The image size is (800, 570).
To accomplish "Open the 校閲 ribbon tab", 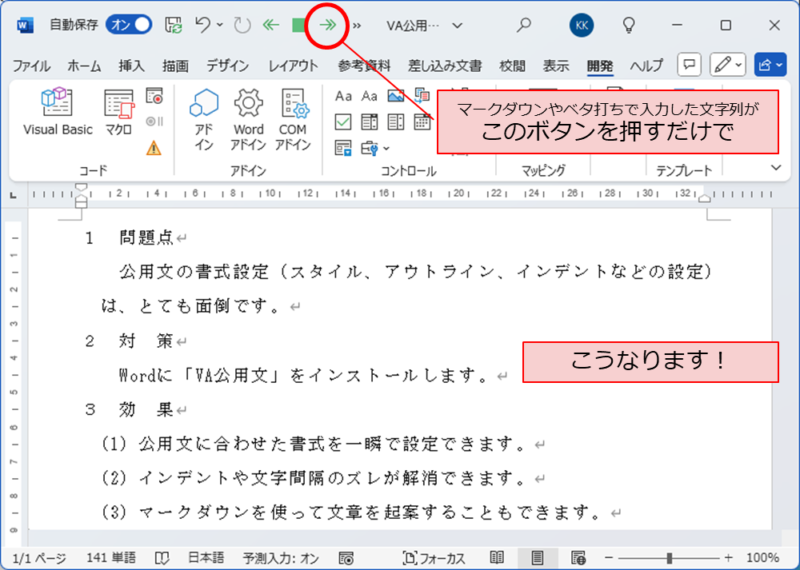I will point(512,66).
